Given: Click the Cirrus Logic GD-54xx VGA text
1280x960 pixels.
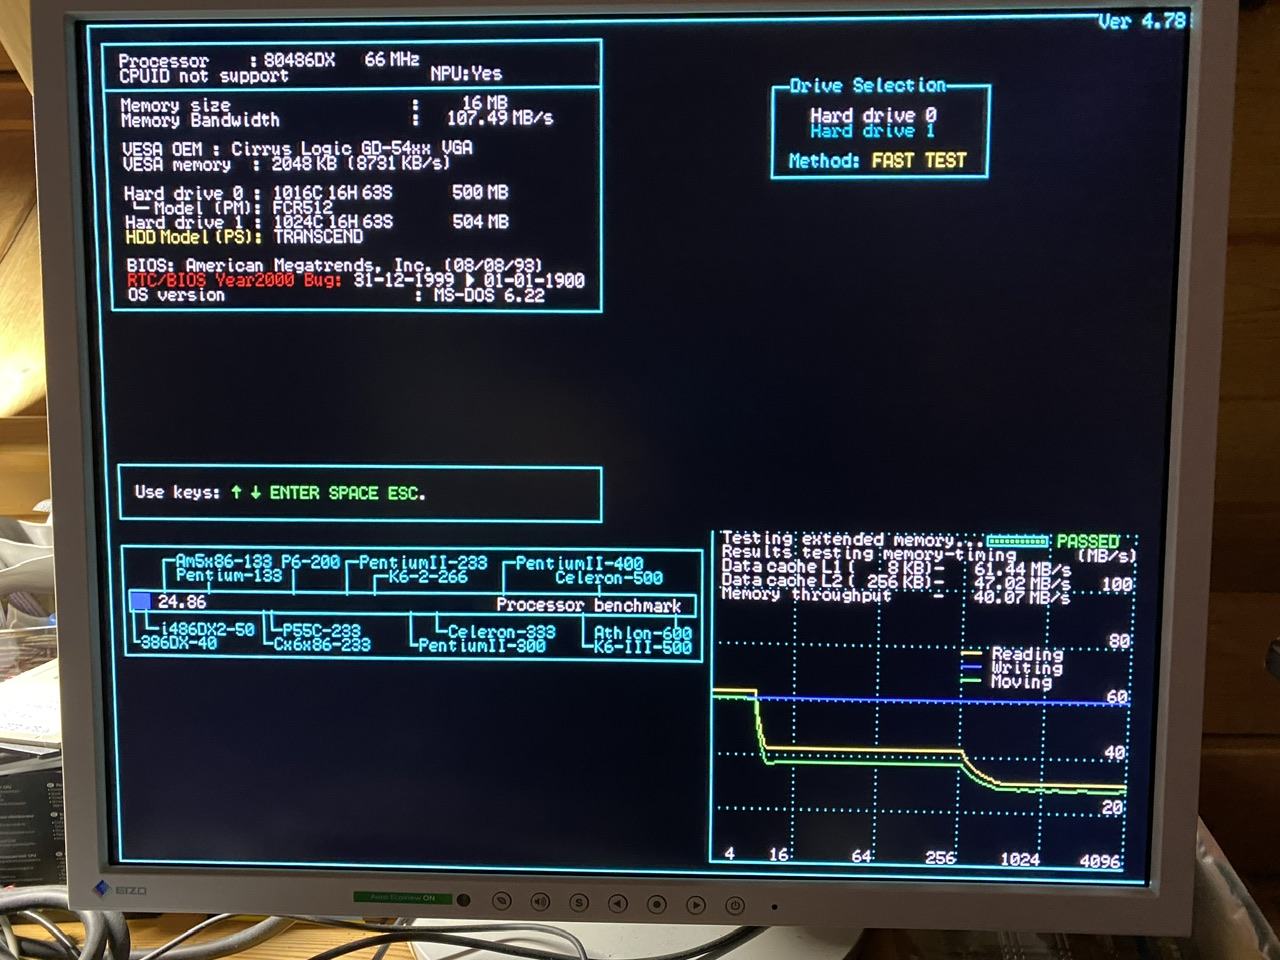Looking at the screenshot, I should click(x=351, y=148).
